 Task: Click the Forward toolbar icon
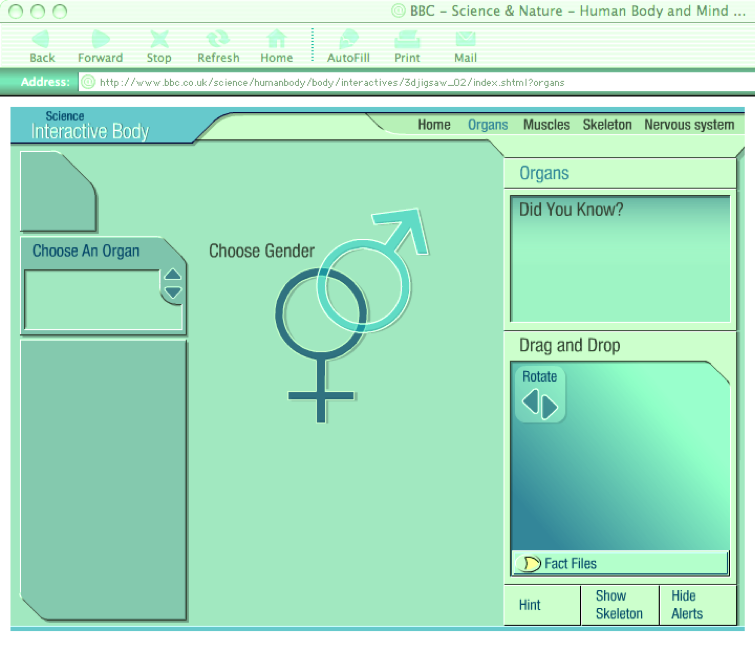(x=100, y=39)
